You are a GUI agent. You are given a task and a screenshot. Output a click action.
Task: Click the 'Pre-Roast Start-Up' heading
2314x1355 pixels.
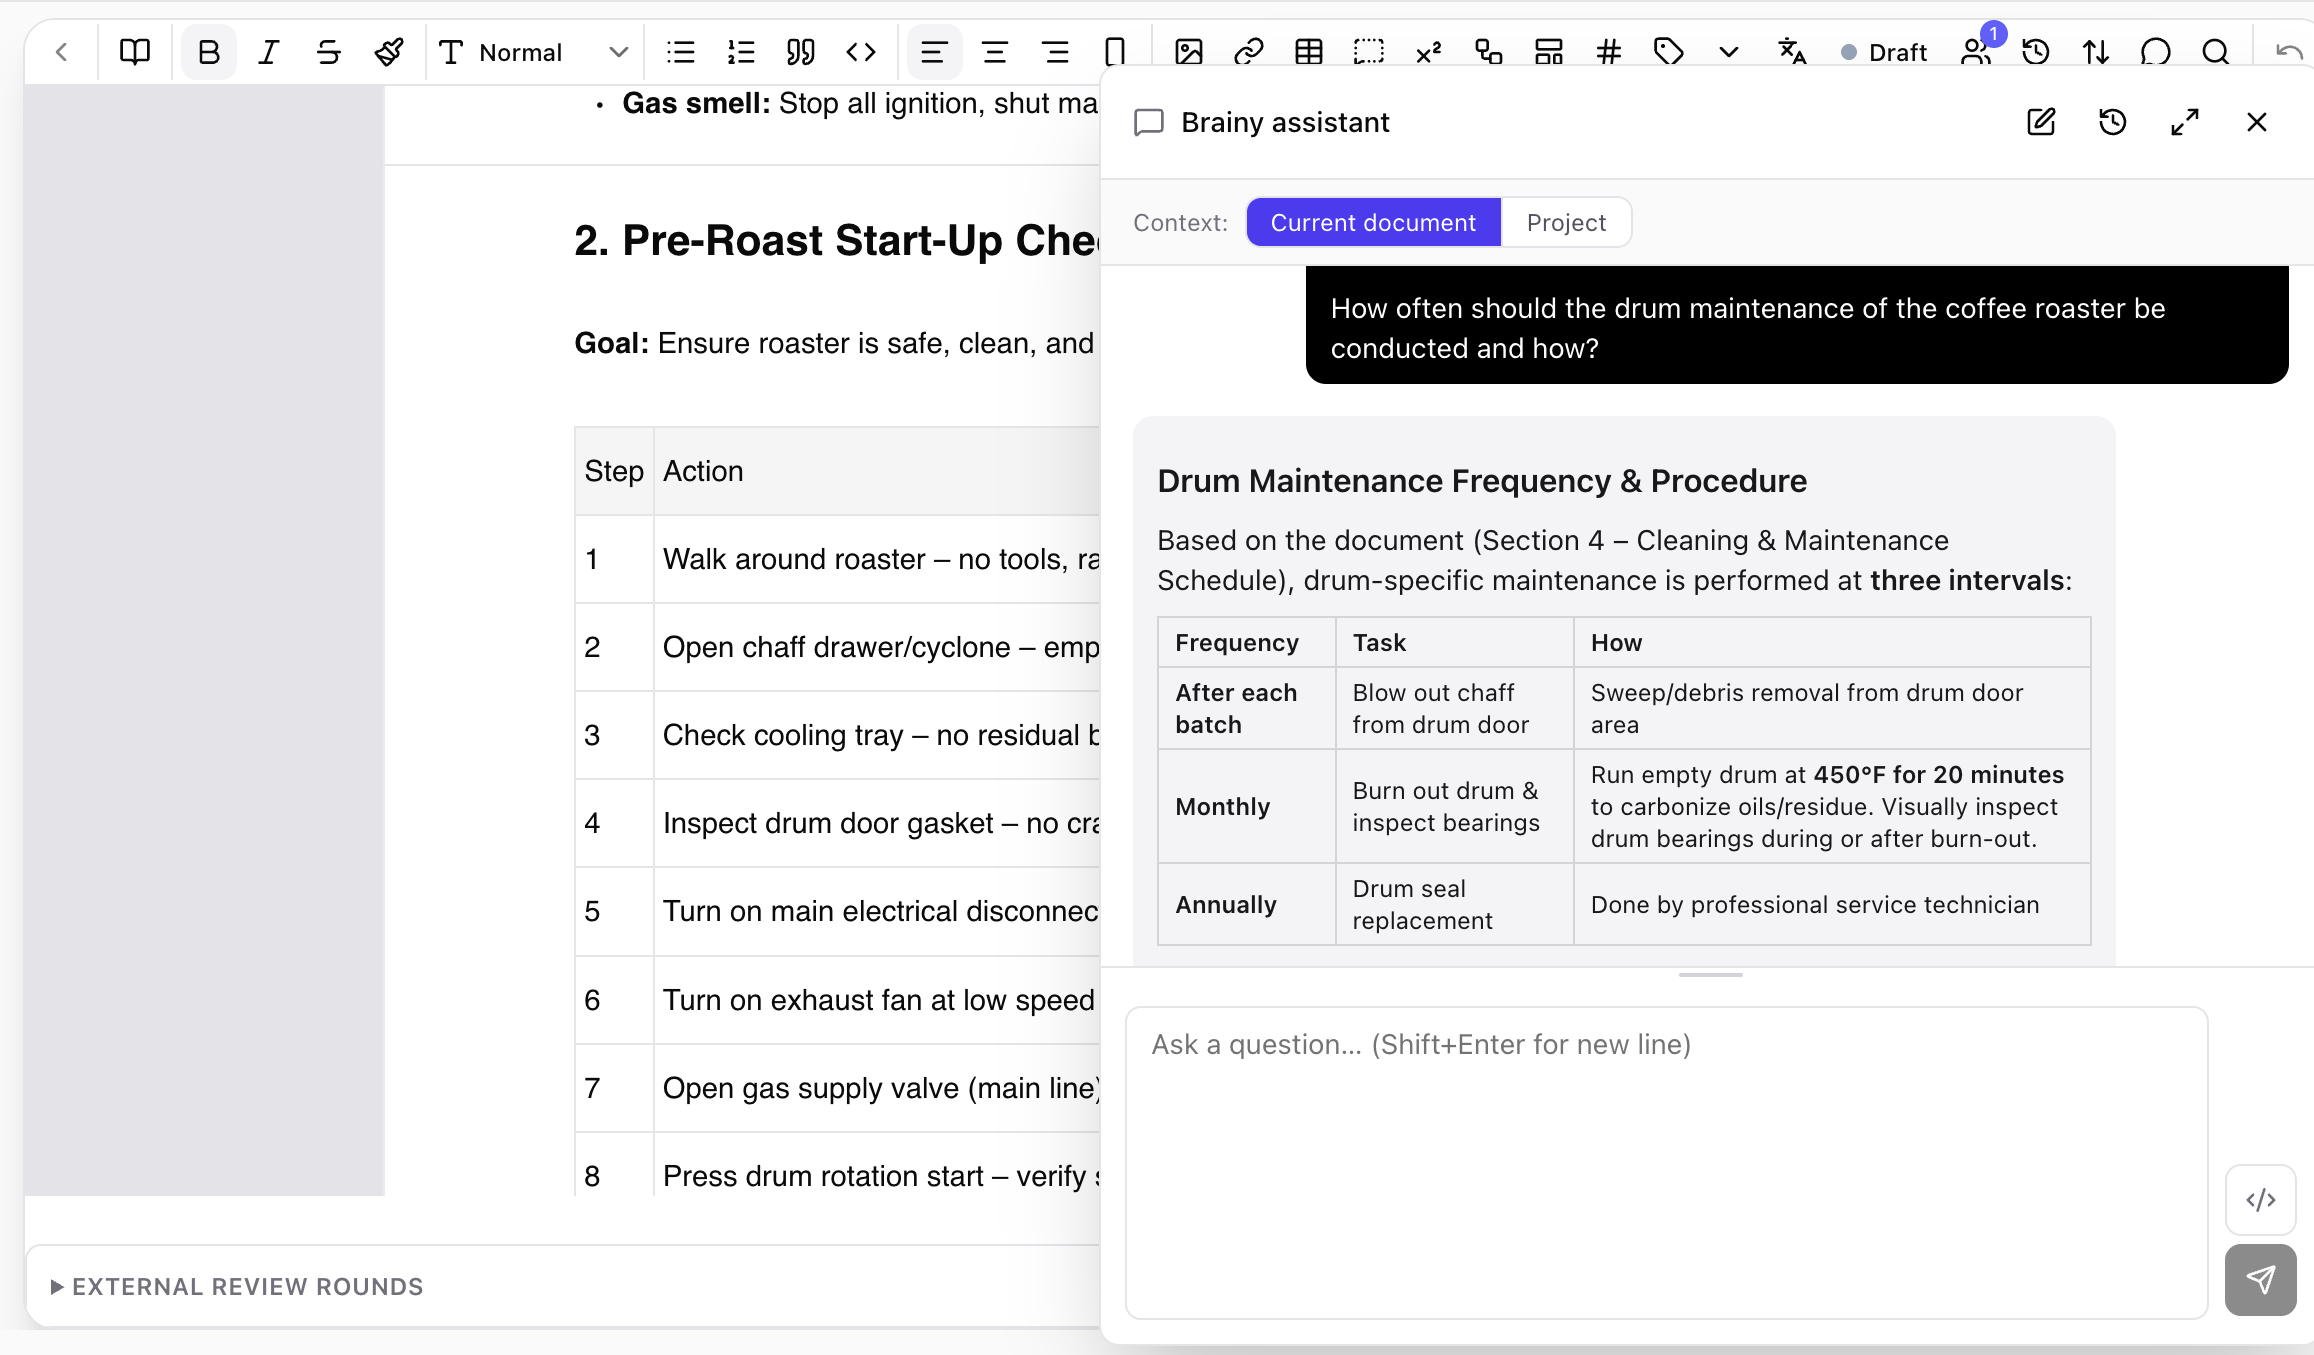coord(836,241)
